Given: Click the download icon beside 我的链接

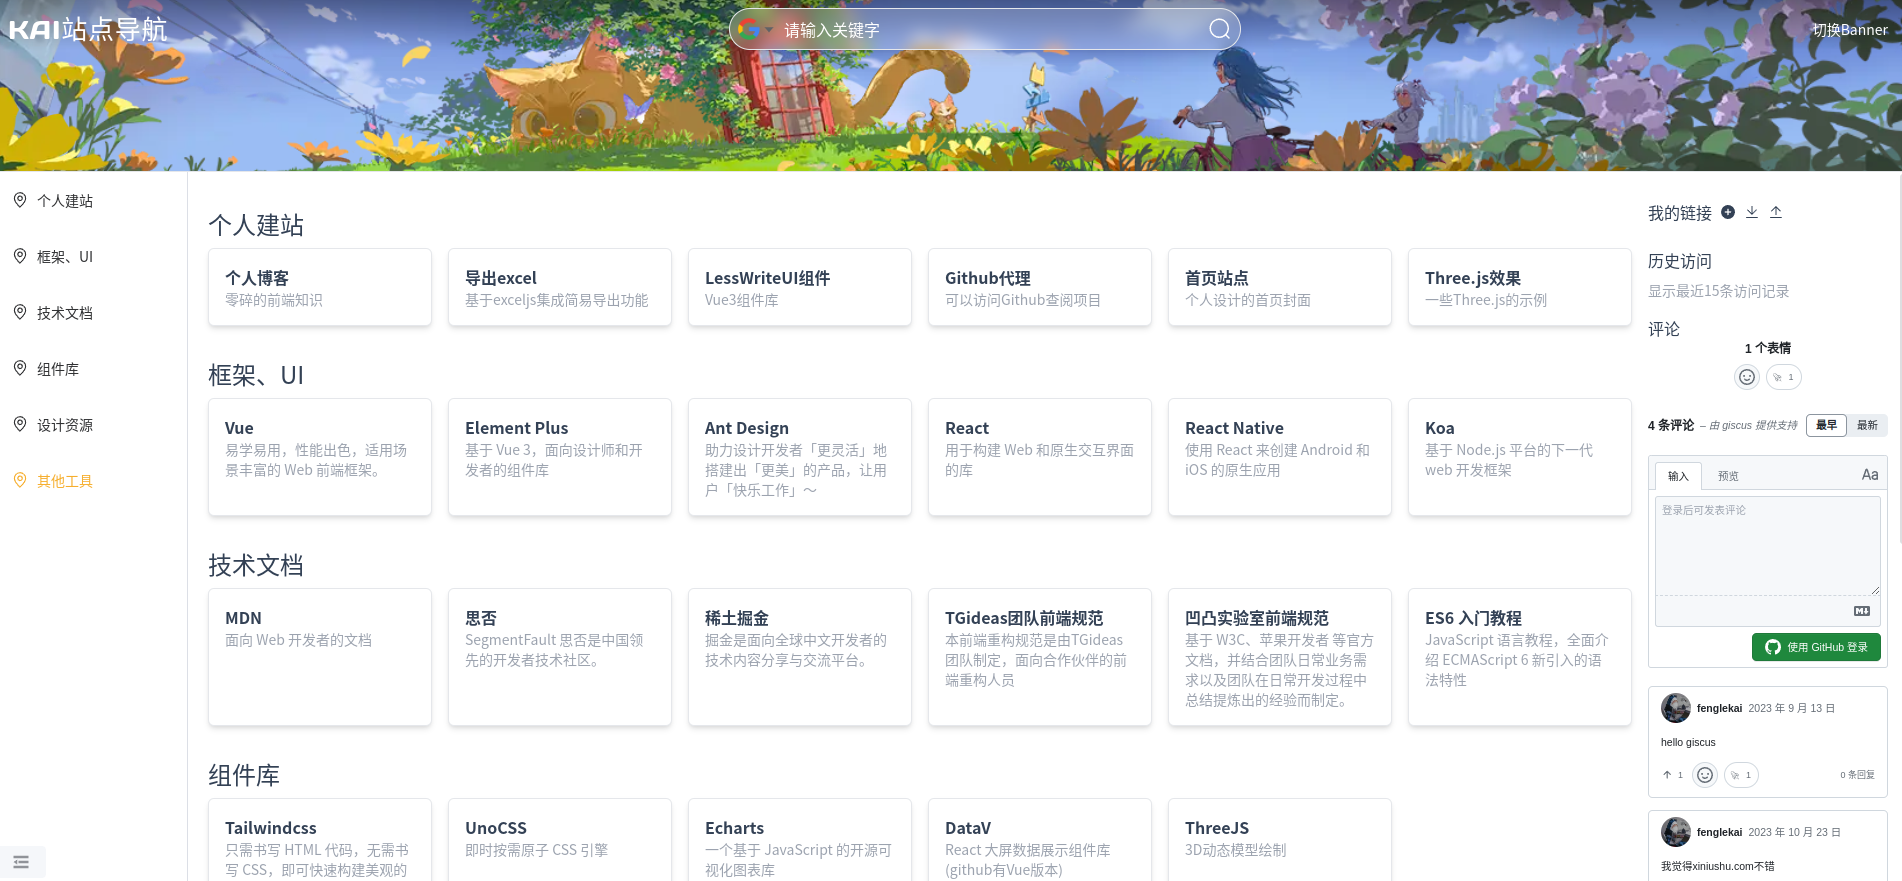Looking at the screenshot, I should click(1752, 212).
